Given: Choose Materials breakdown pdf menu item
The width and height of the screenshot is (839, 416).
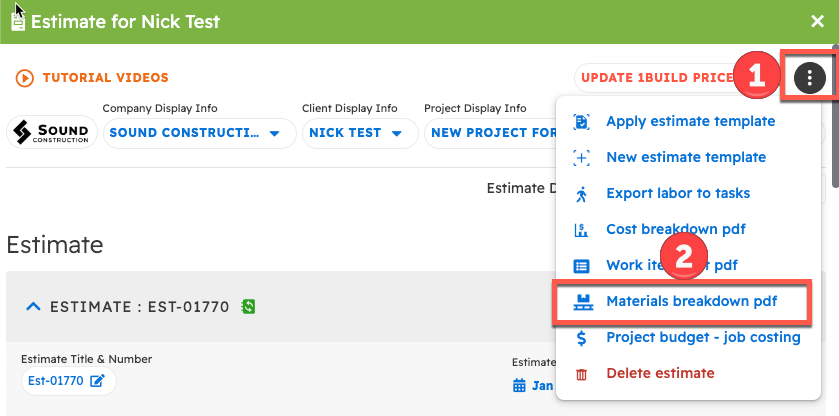Looking at the screenshot, I should 691,301.
